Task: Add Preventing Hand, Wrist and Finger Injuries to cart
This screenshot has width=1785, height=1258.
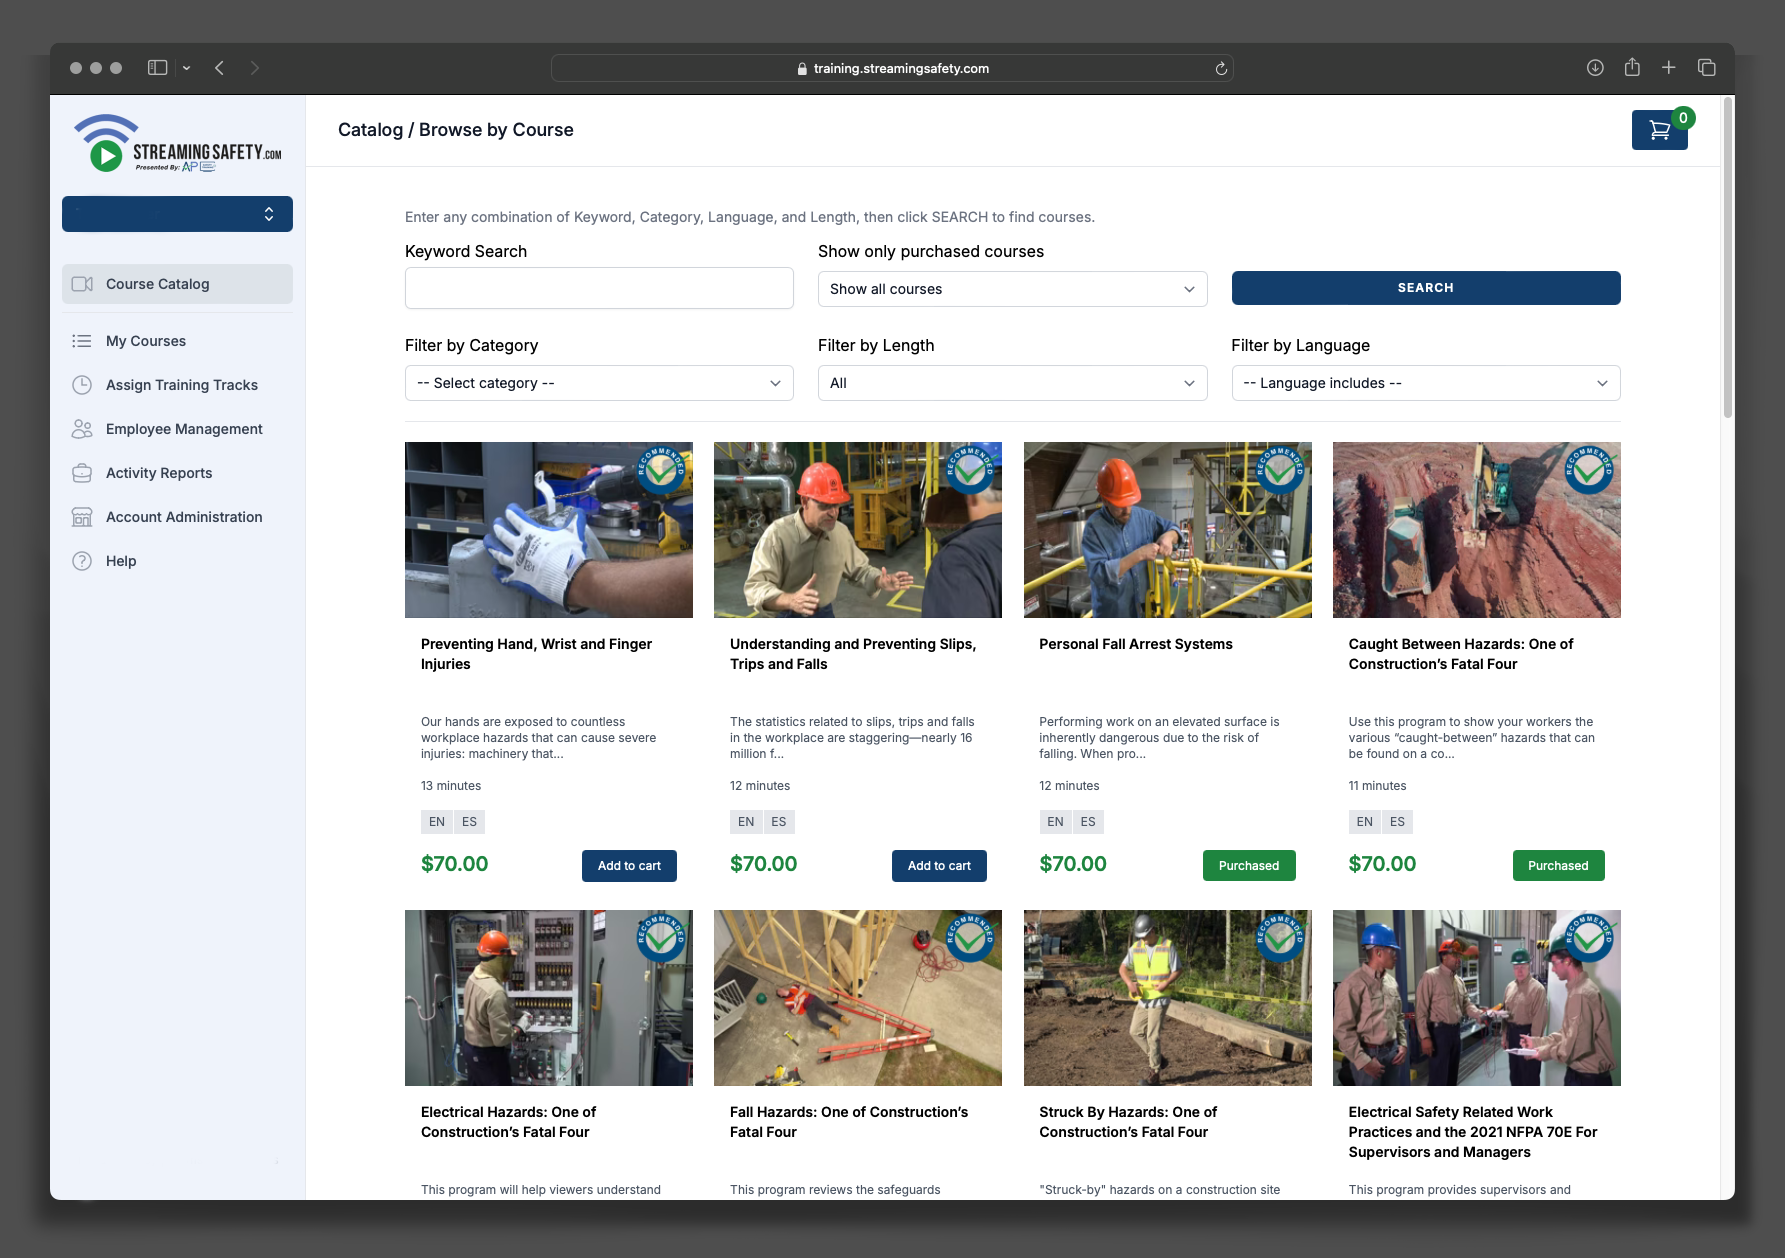Action: [629, 866]
